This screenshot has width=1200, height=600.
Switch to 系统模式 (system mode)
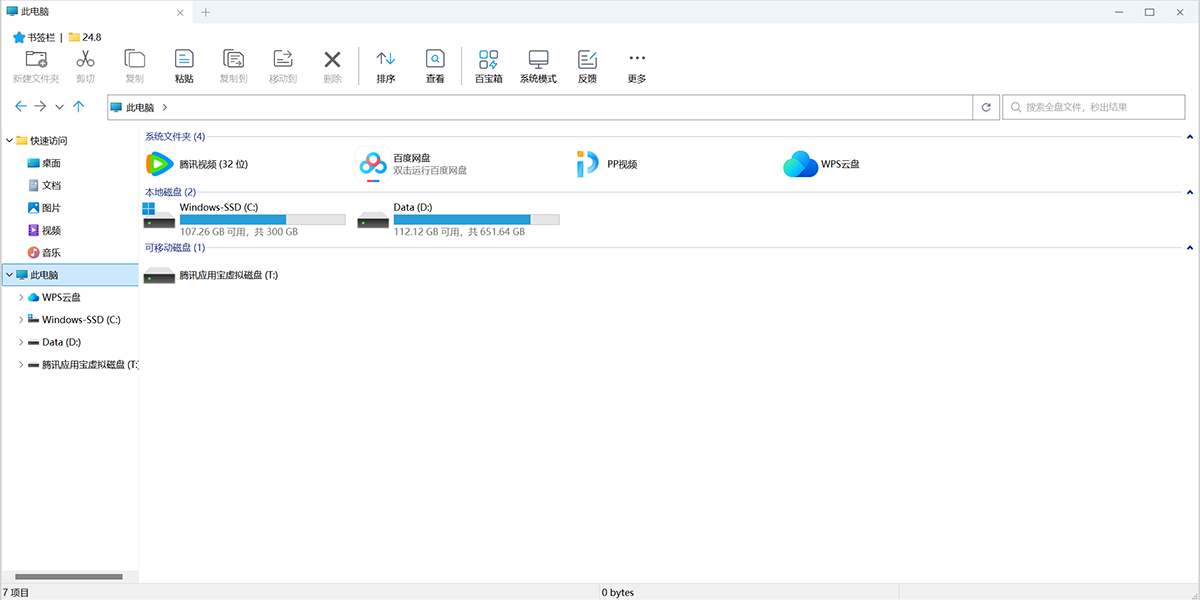[538, 59]
